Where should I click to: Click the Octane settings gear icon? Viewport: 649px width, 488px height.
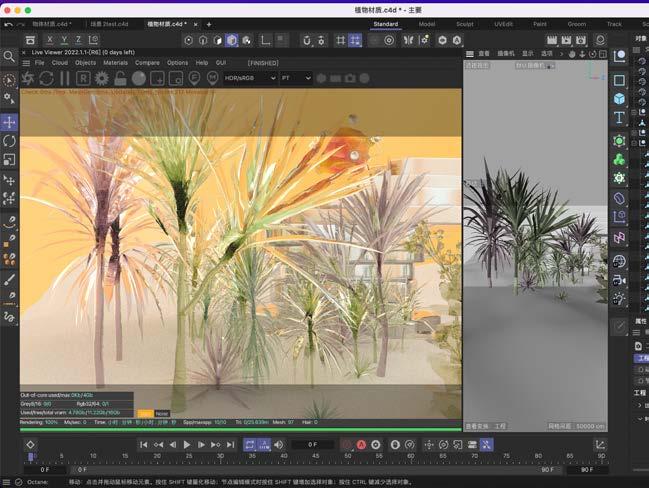point(103,78)
